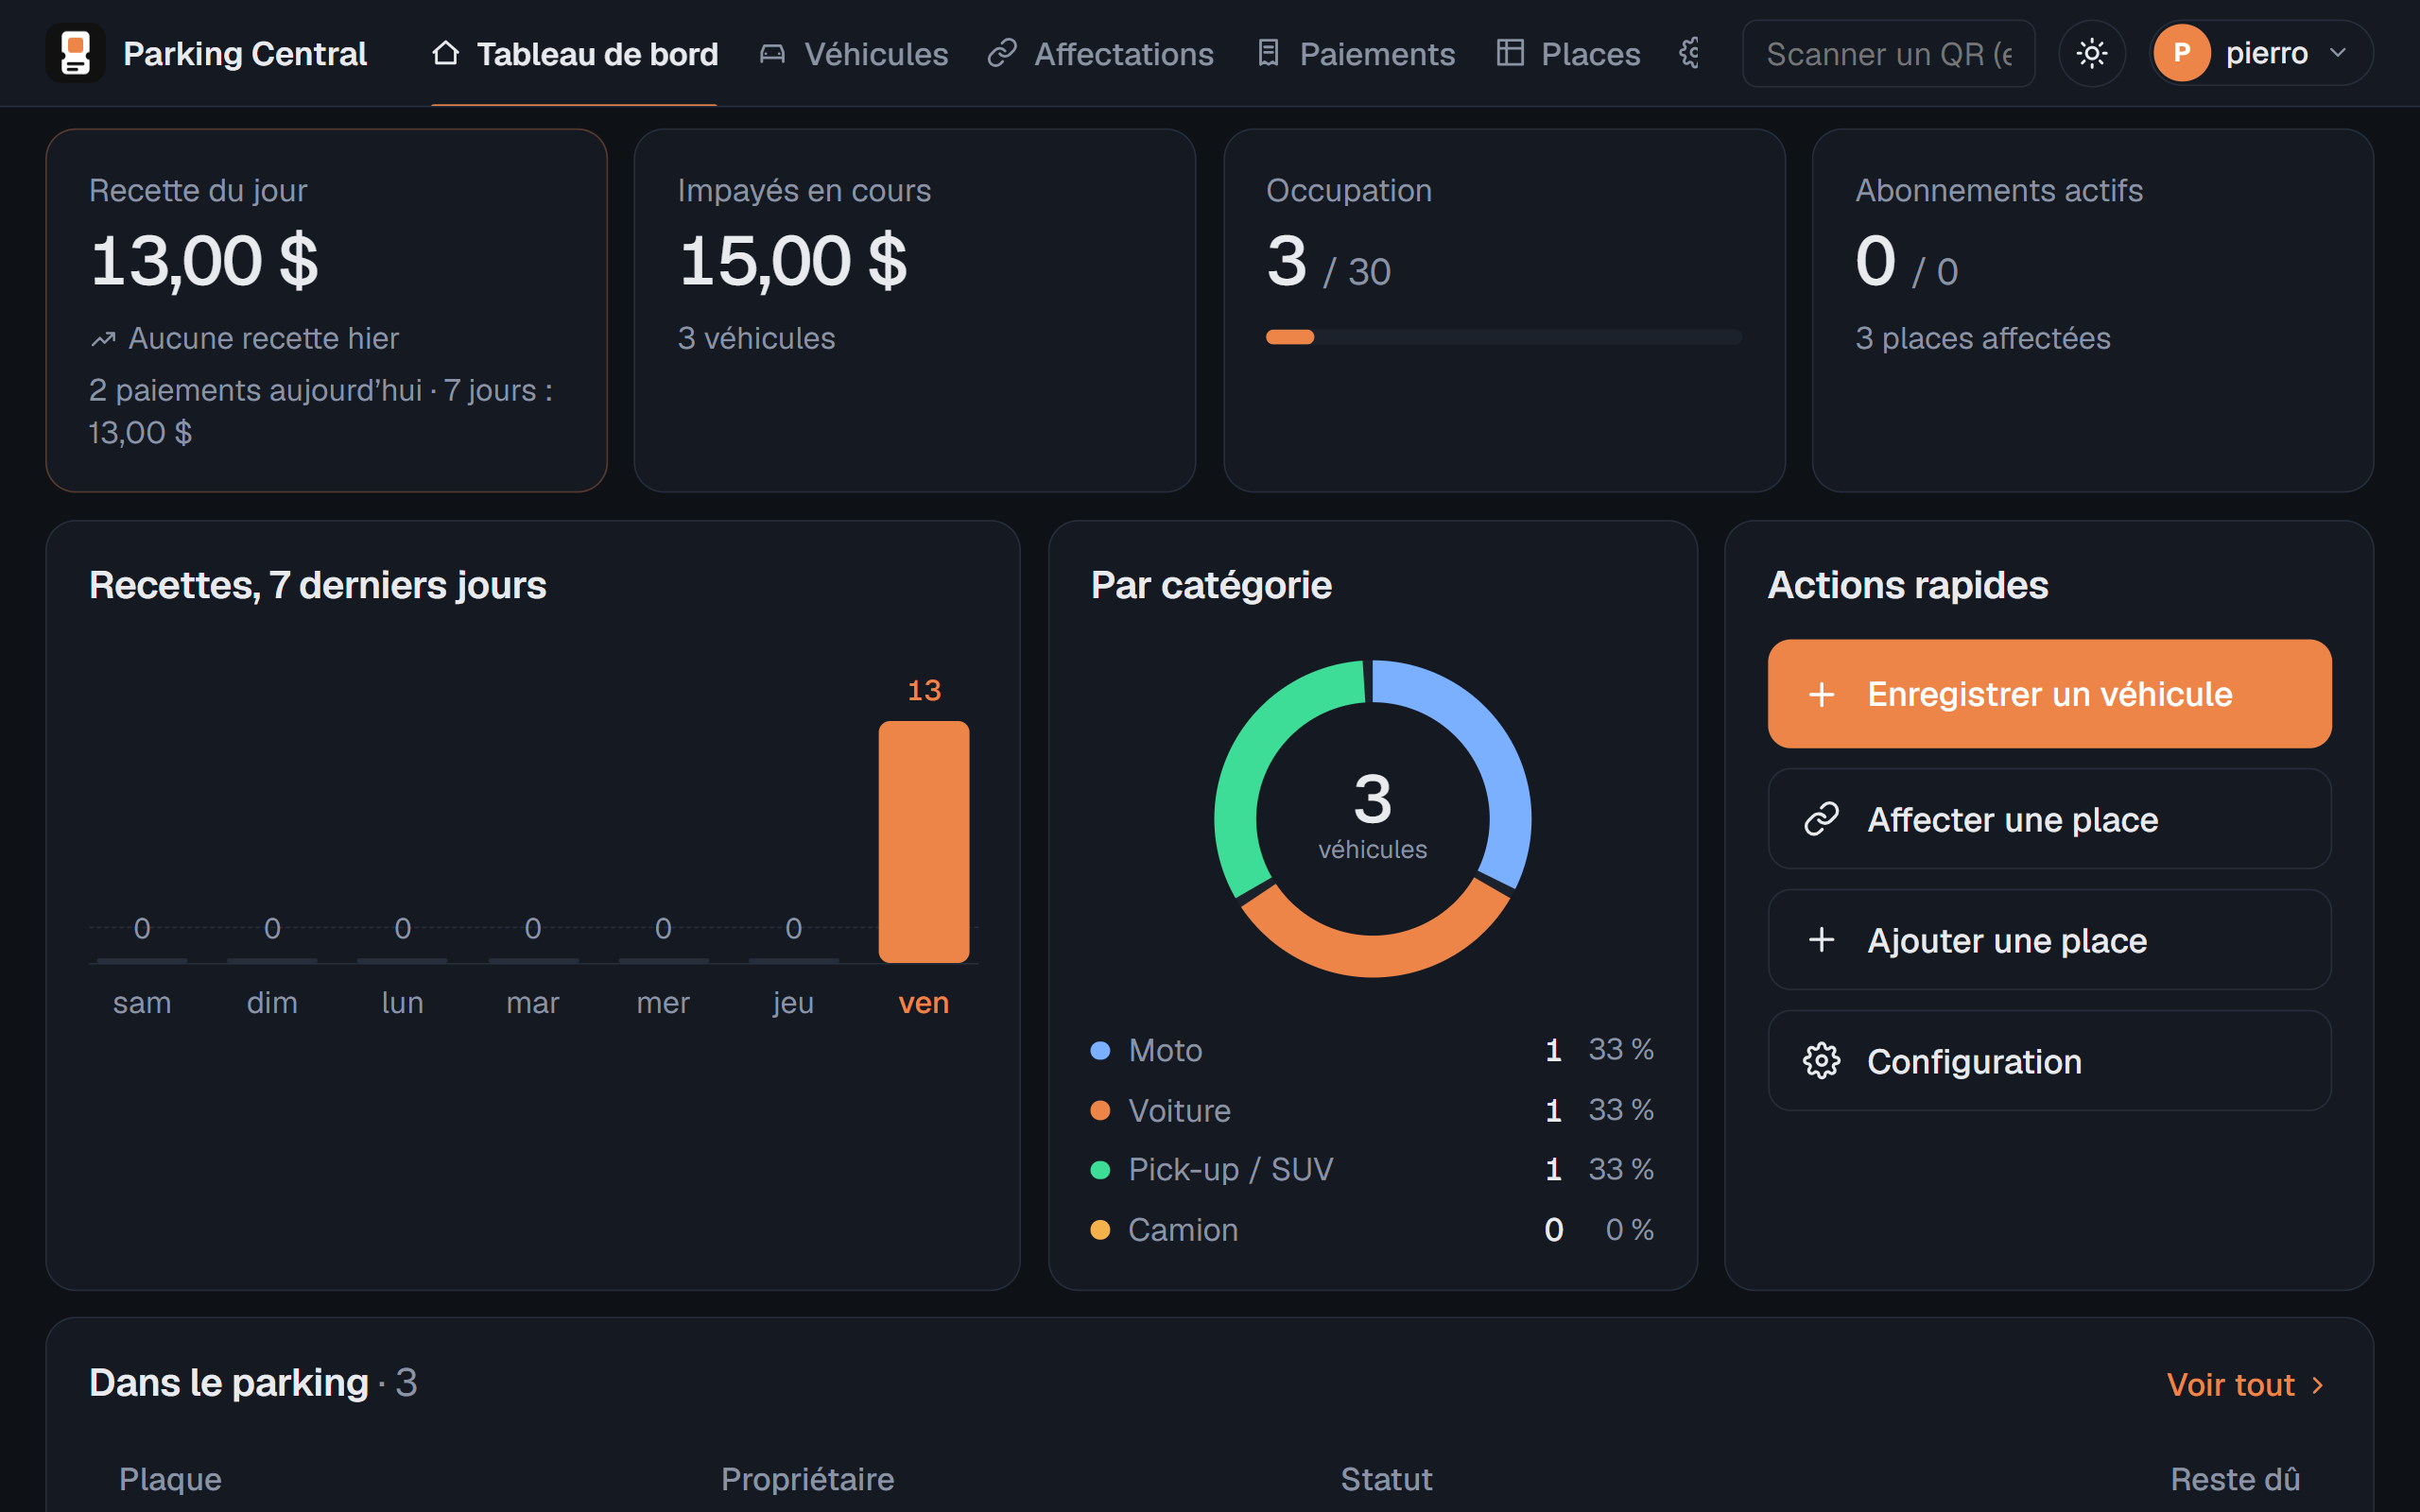Click Ajouter une place button
Image resolution: width=2420 pixels, height=1512 pixels.
coord(2050,940)
